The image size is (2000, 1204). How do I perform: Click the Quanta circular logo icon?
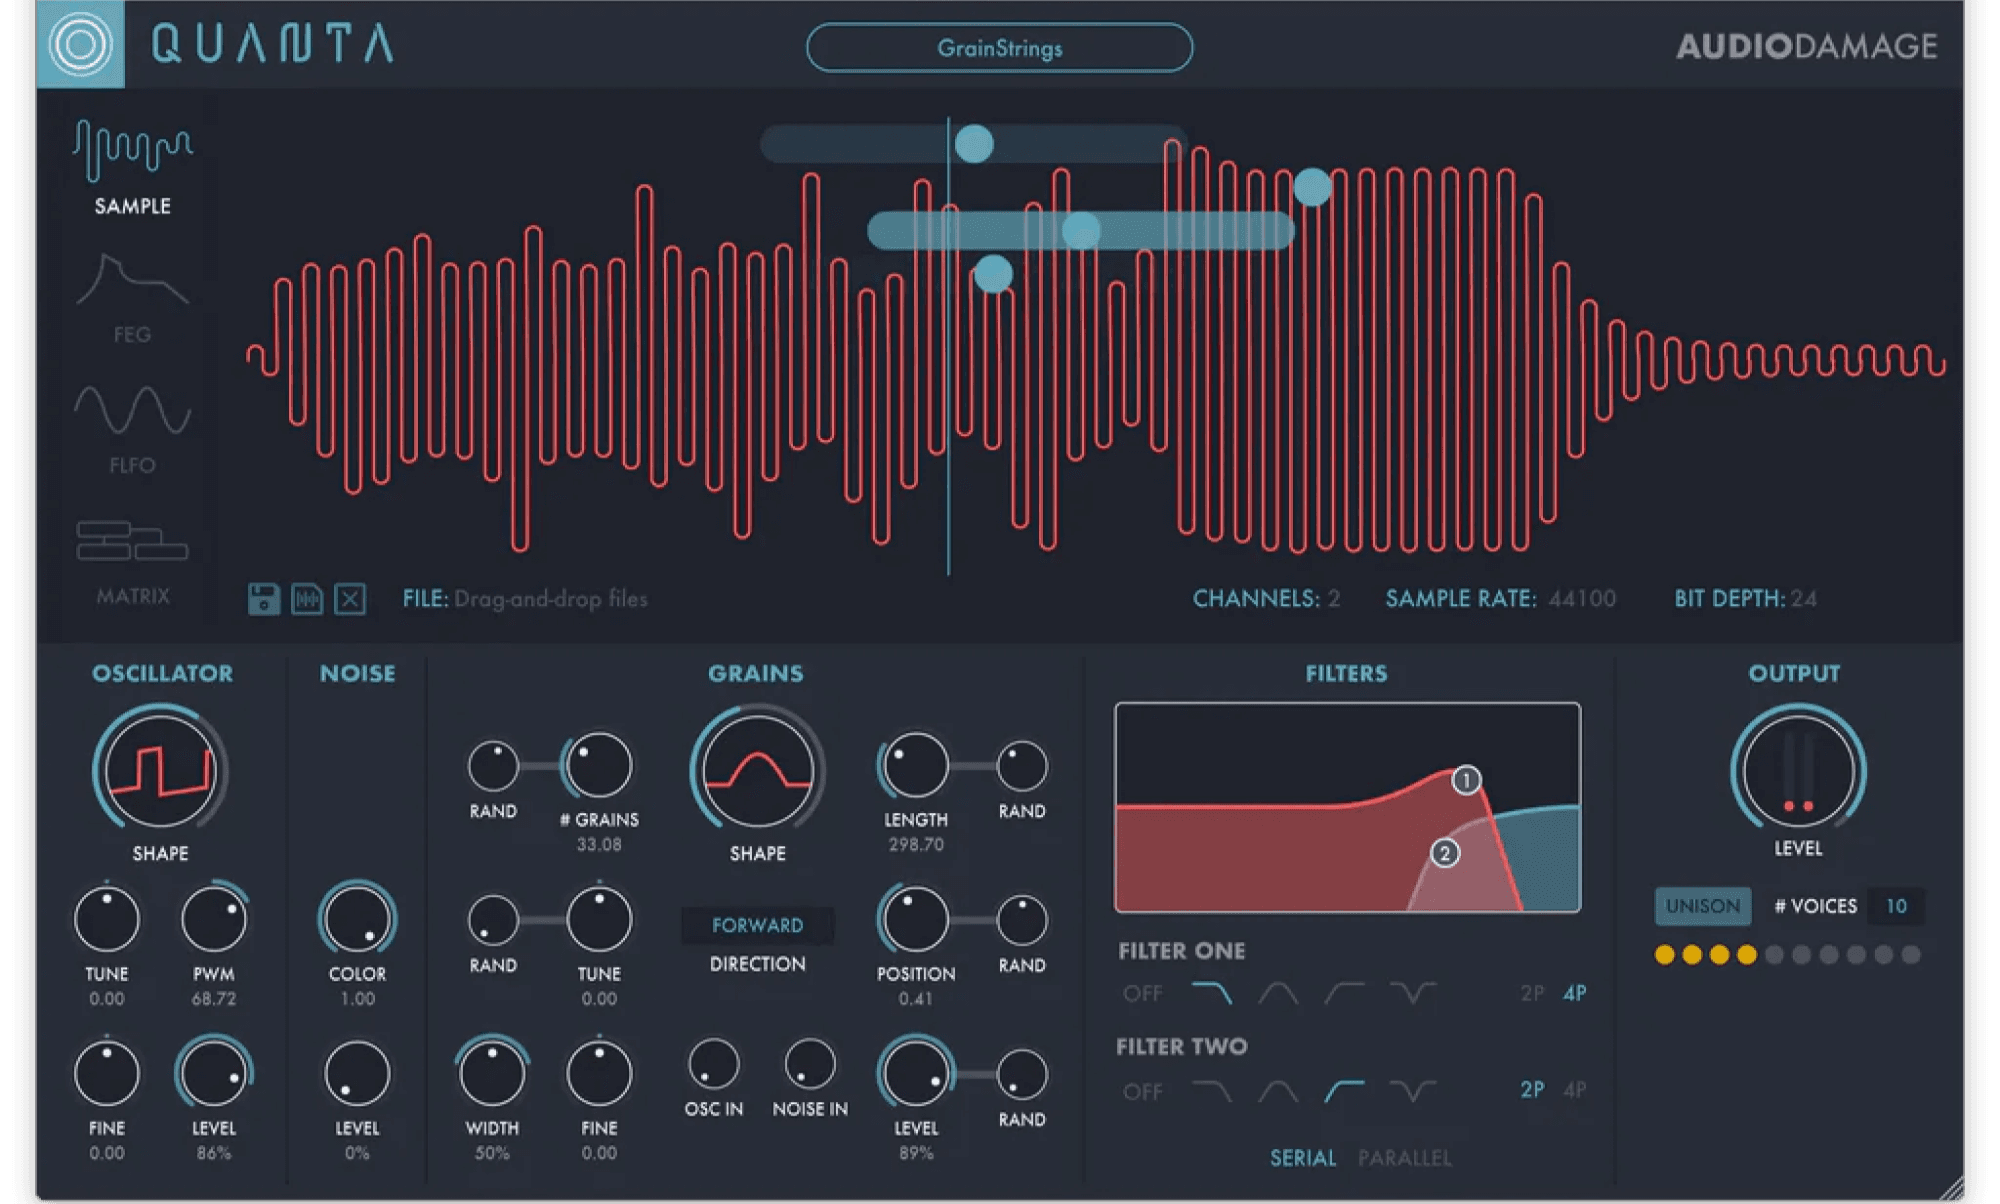(81, 44)
